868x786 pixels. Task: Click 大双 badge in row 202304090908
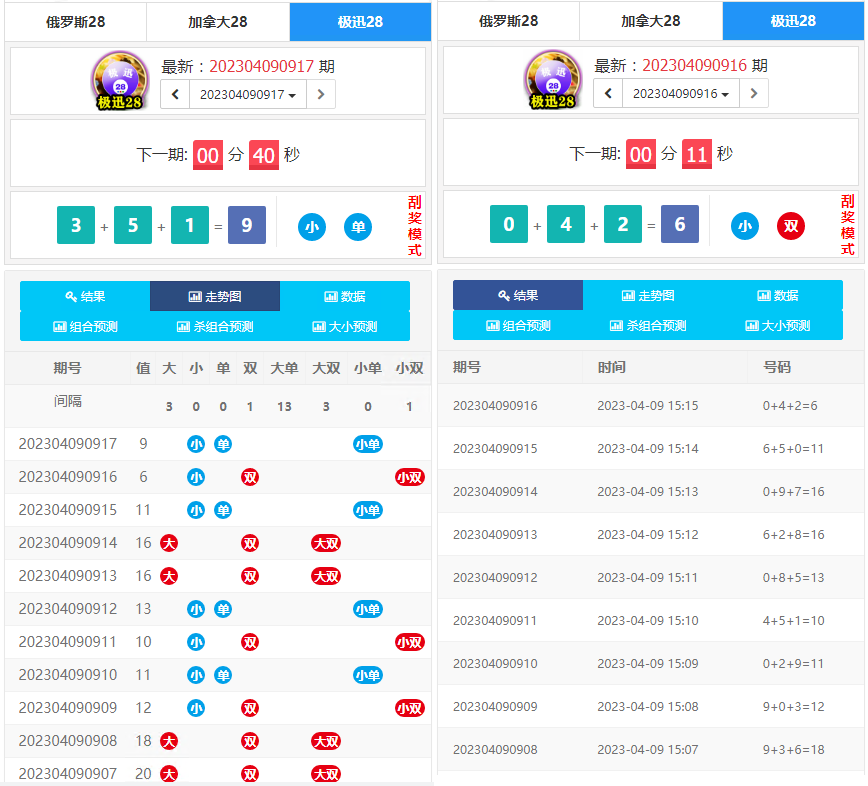326,741
